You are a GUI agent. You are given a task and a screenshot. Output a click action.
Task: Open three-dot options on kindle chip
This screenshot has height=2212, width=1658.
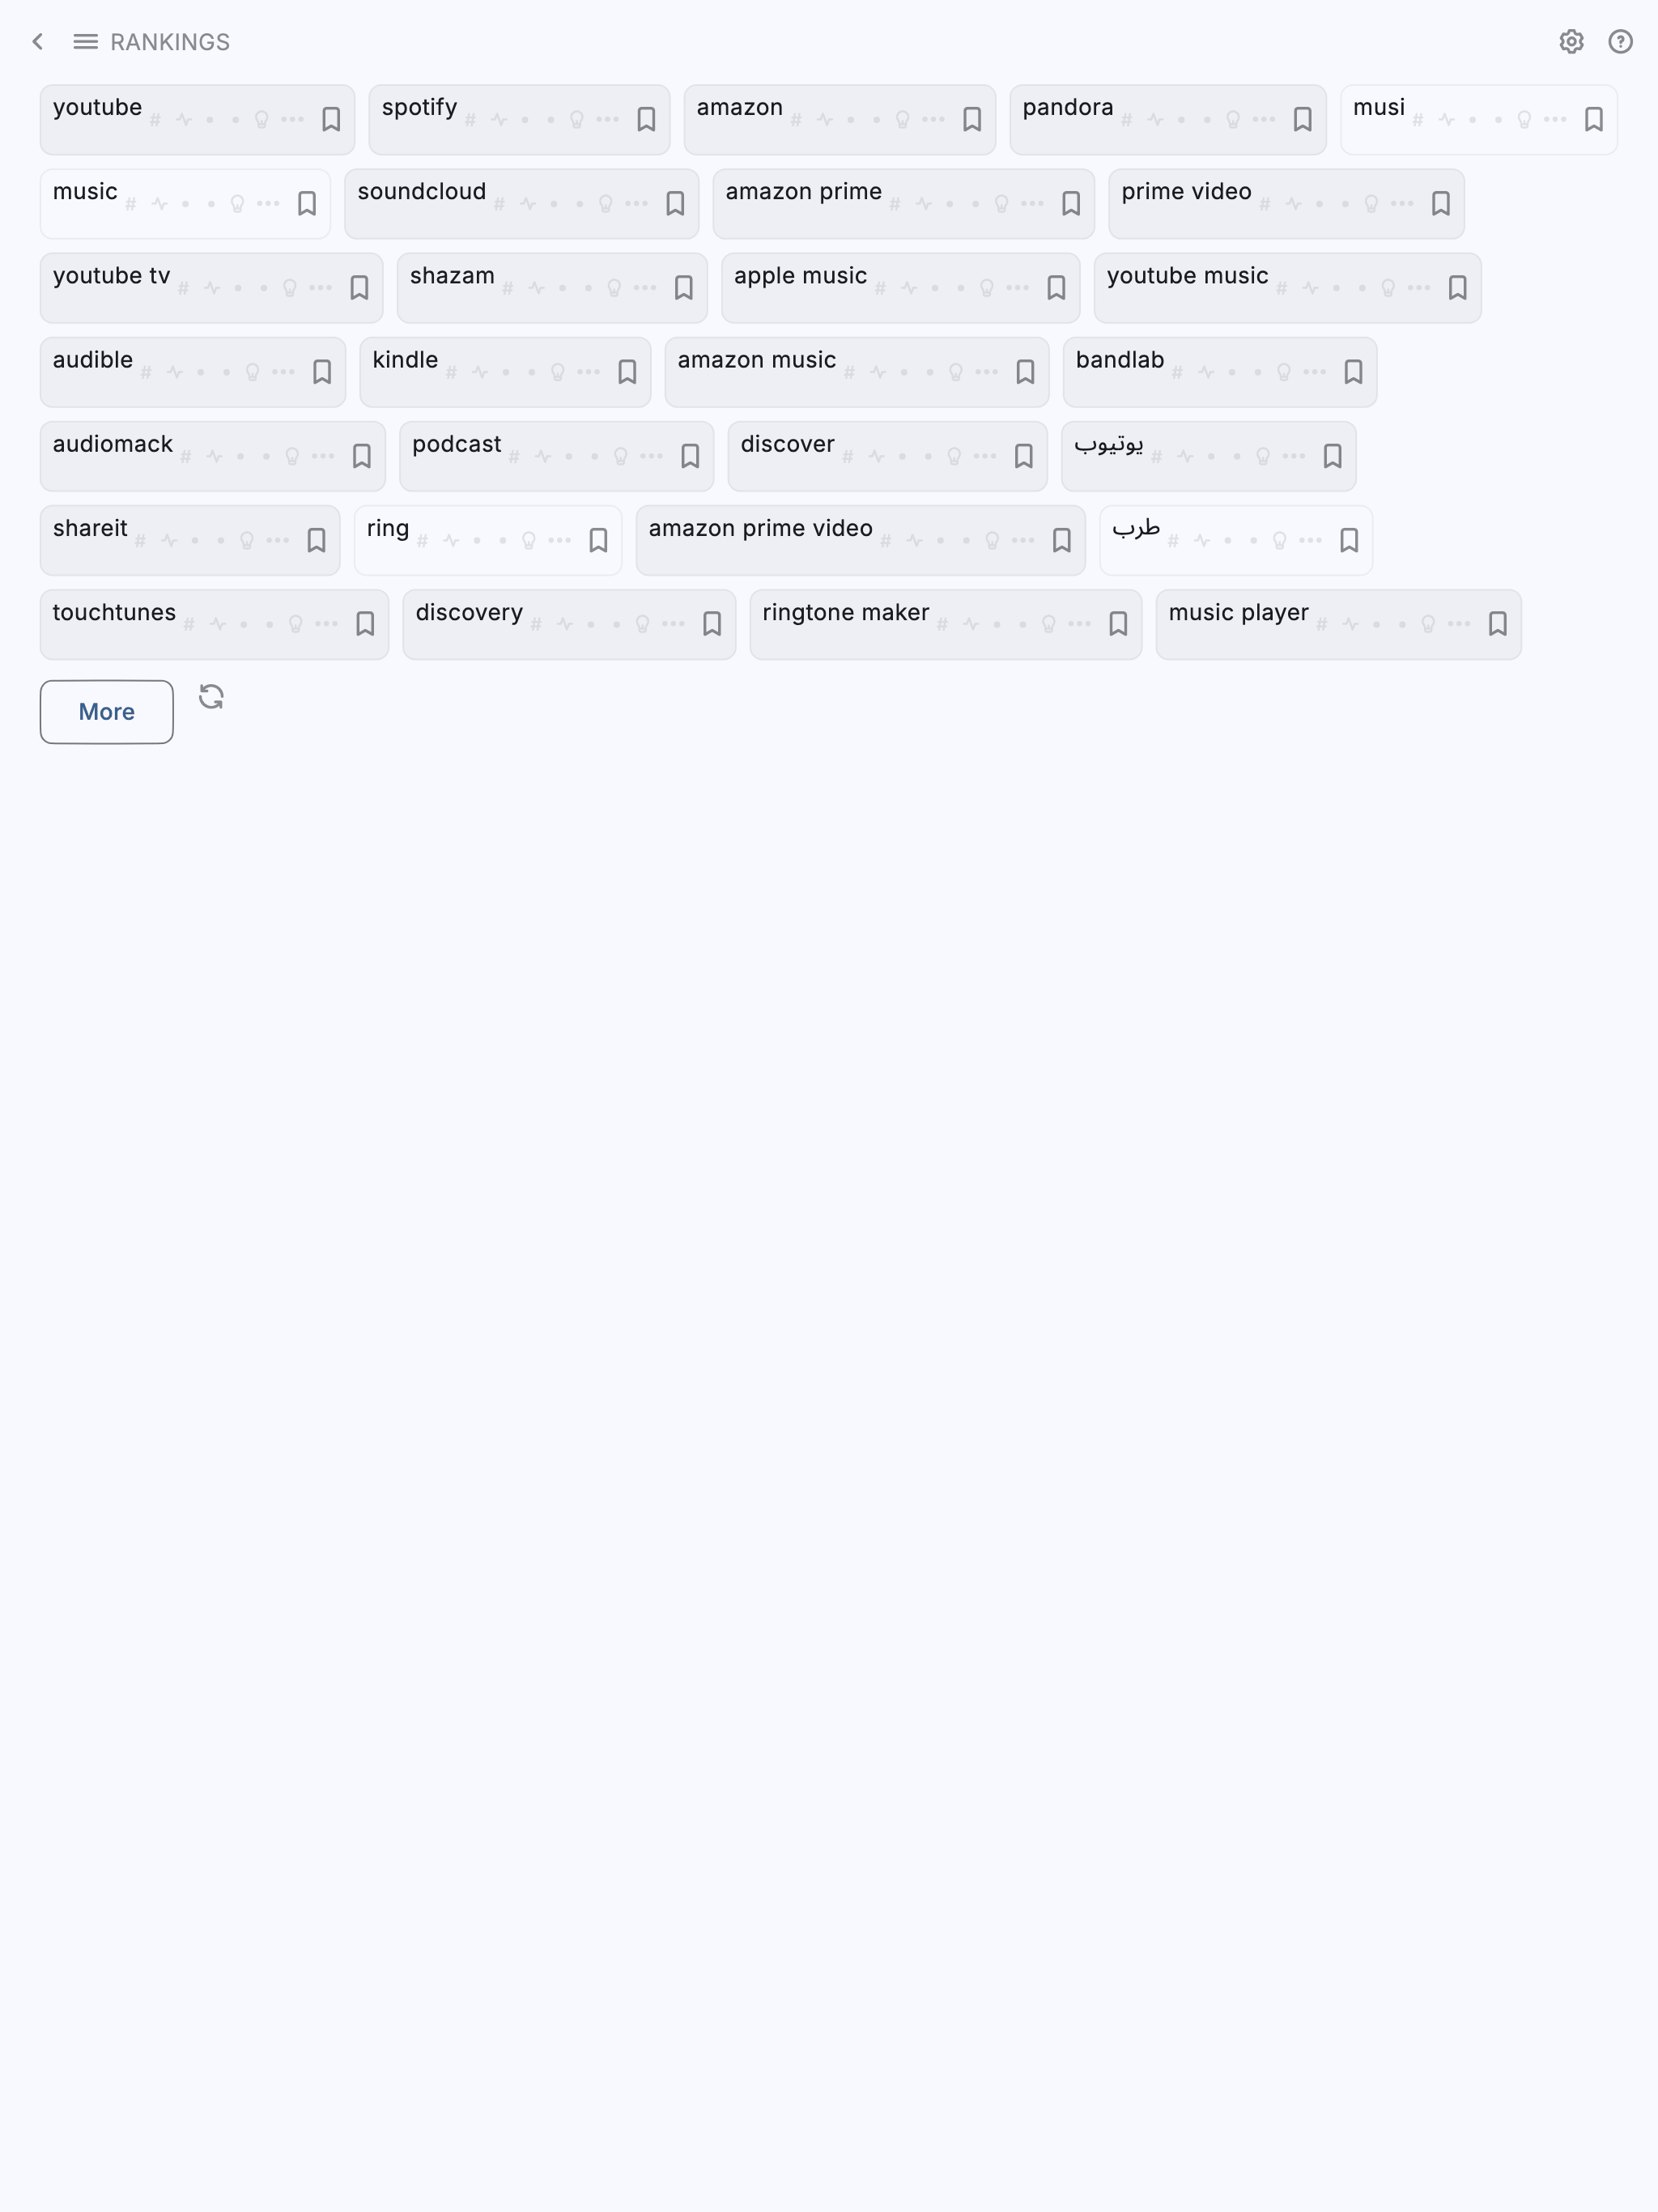(589, 372)
